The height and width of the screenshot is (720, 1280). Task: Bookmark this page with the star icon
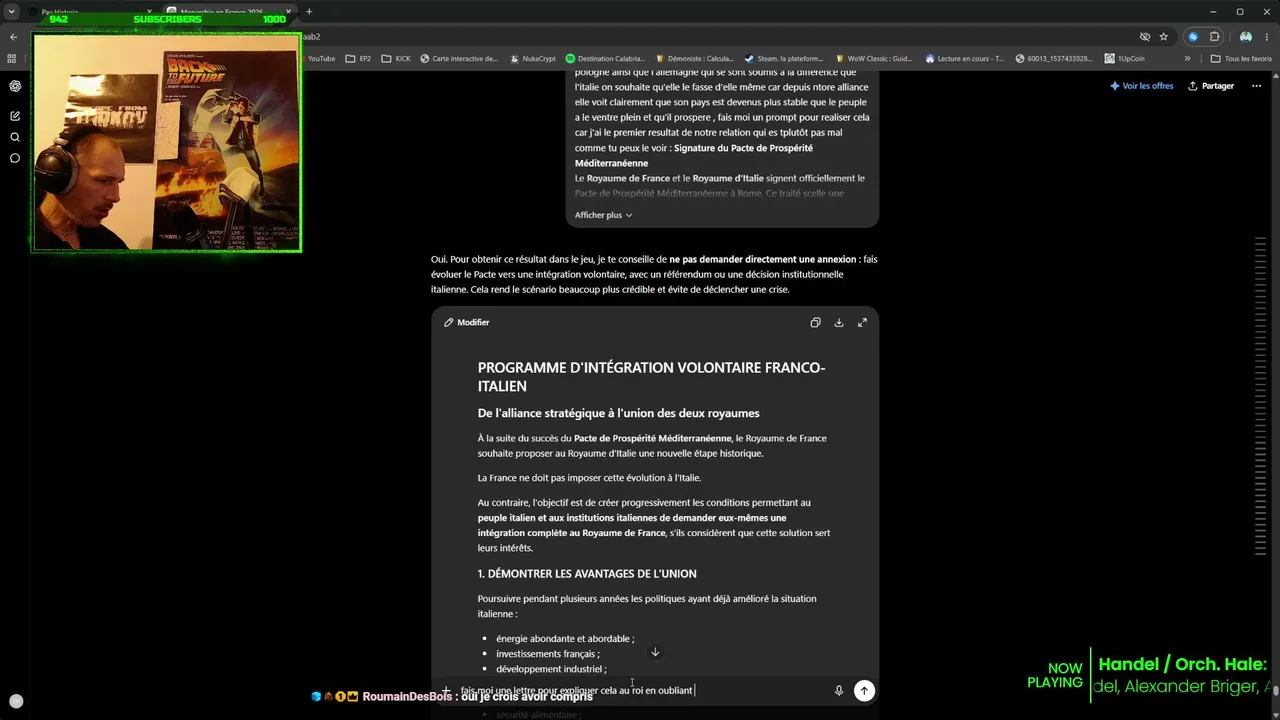pos(1163,37)
